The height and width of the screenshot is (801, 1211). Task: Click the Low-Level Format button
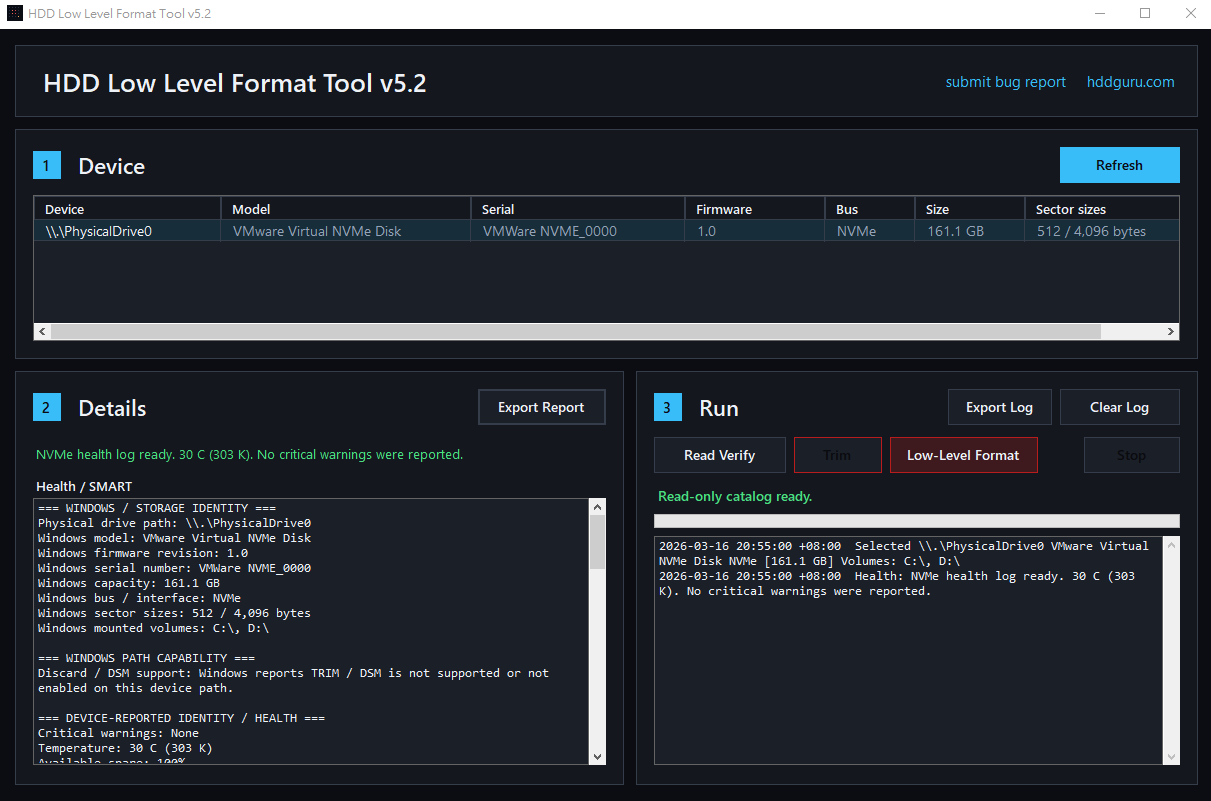click(963, 455)
